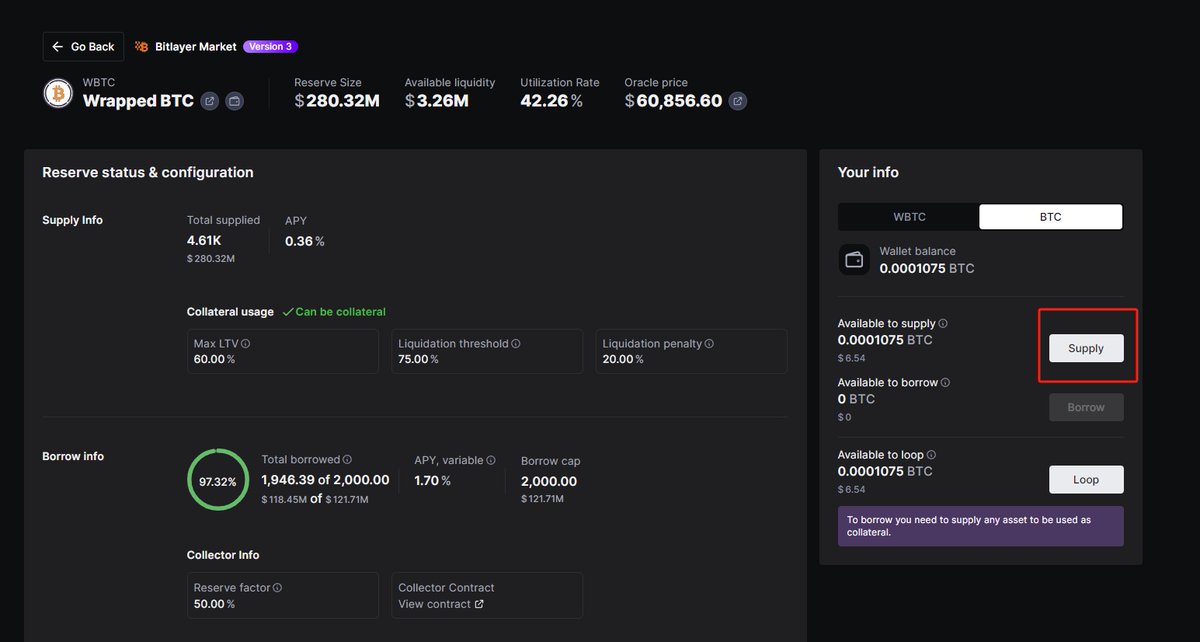
Task: Click the Bitlayer Market logo icon
Action: pyautogui.click(x=142, y=46)
